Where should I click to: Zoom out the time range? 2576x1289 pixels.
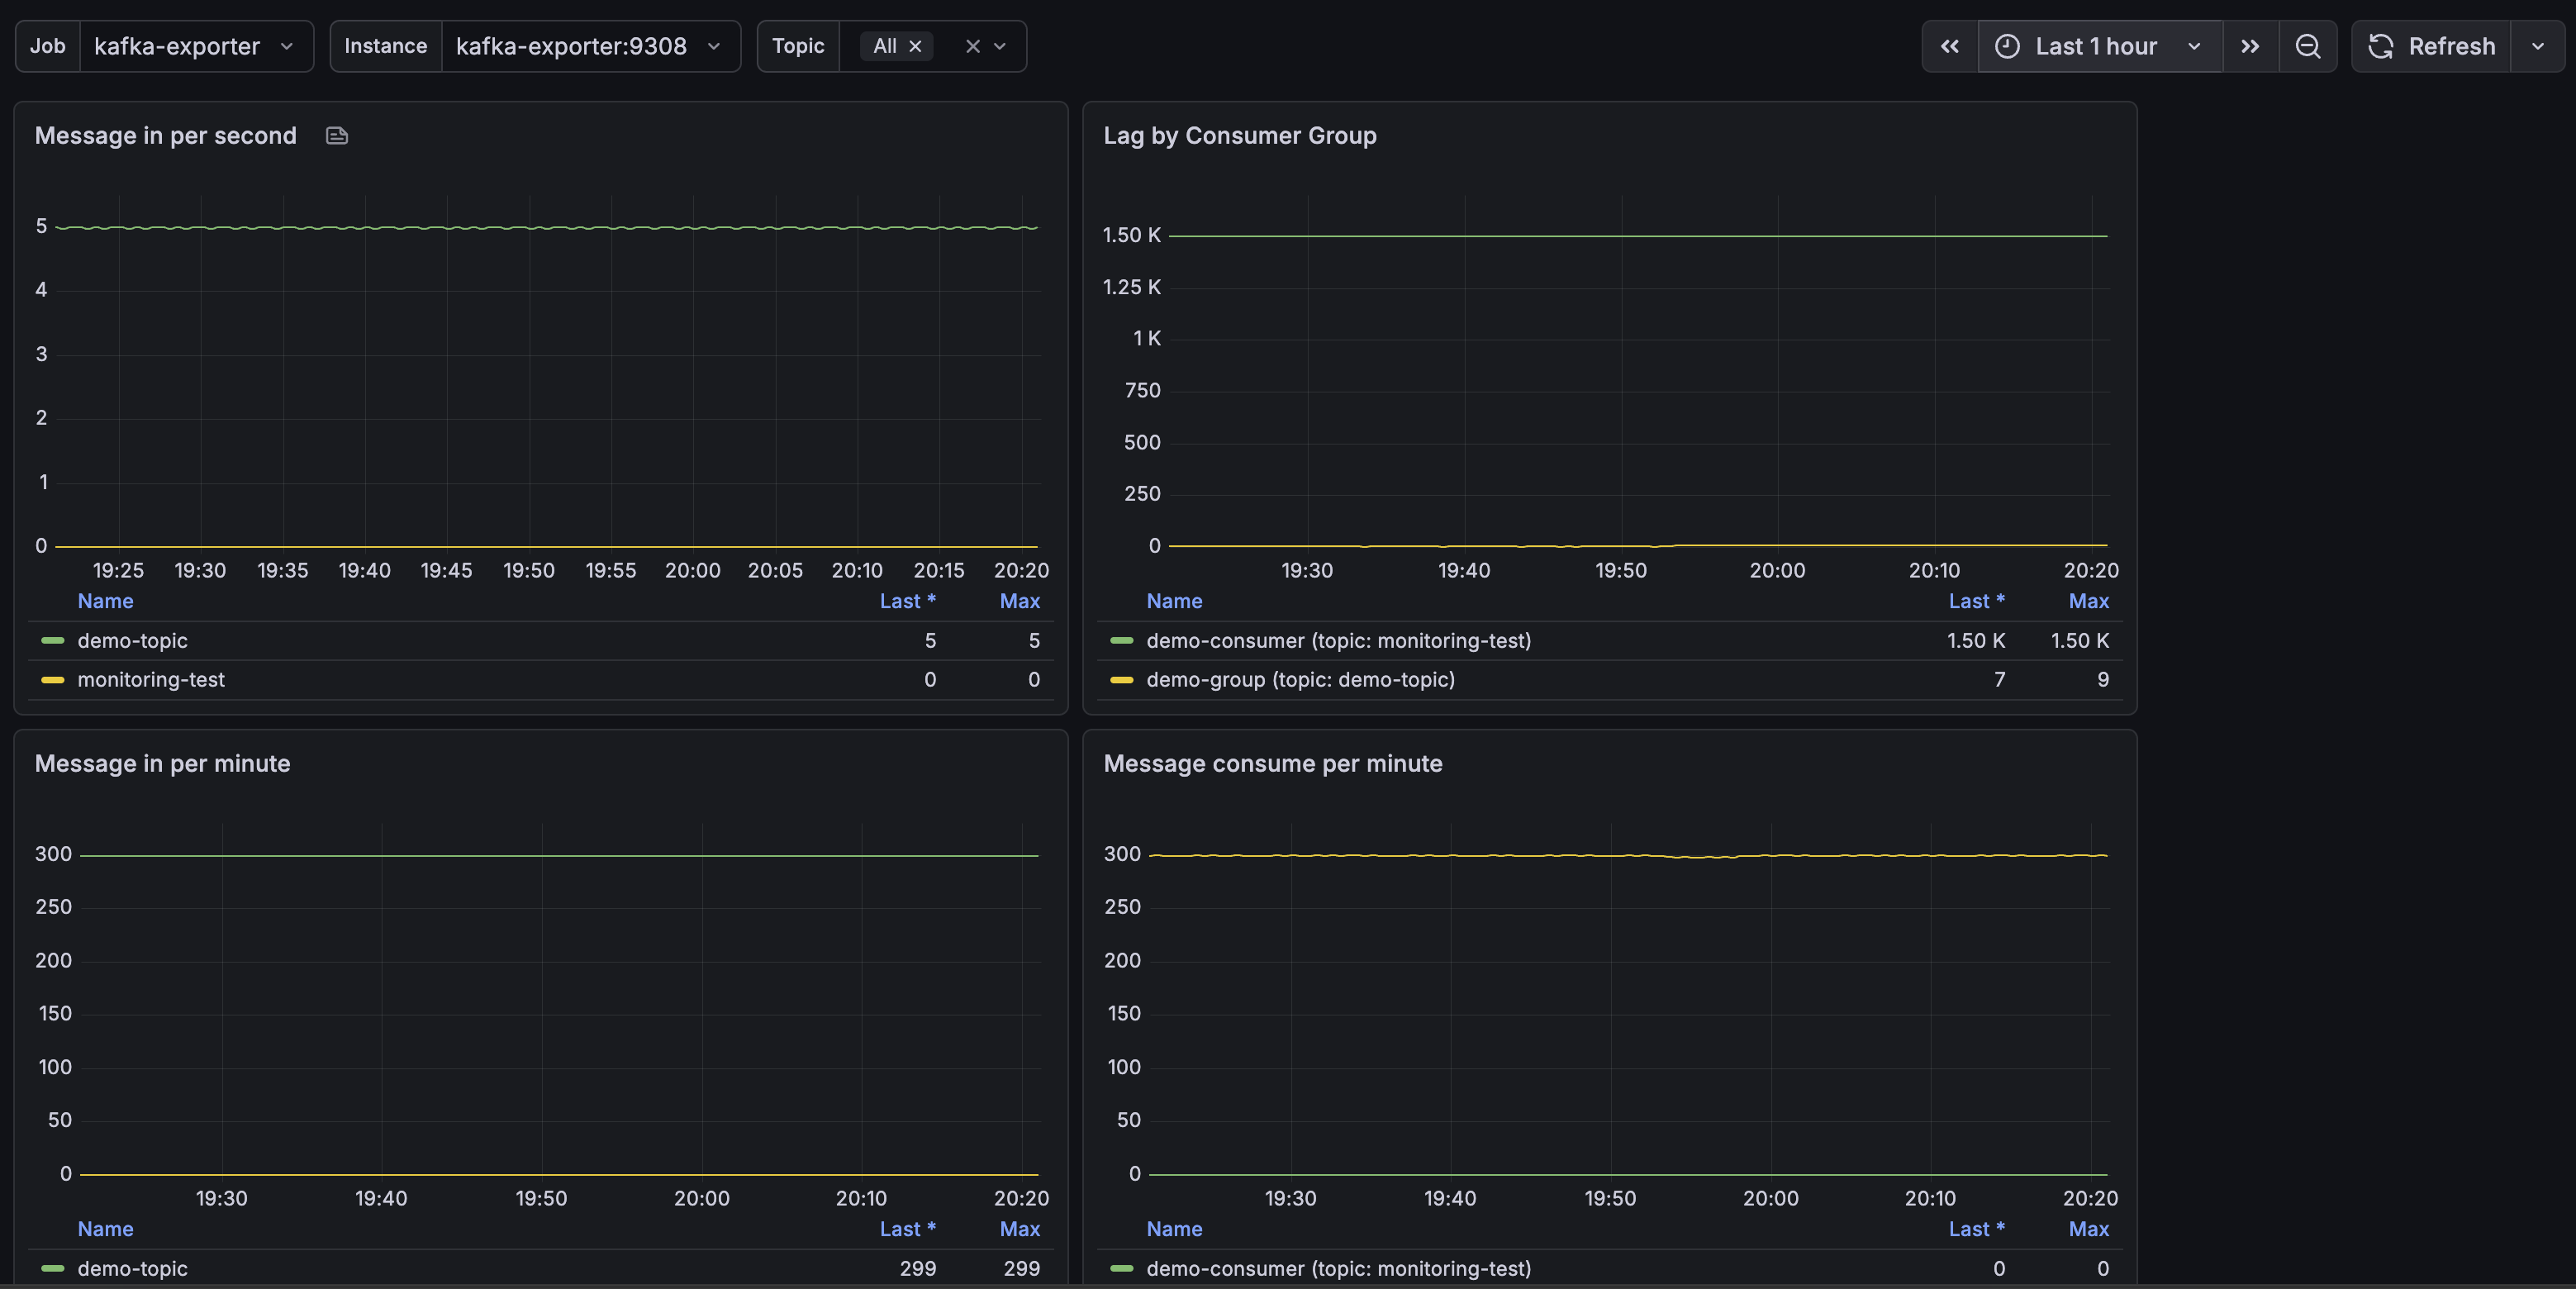point(2307,46)
